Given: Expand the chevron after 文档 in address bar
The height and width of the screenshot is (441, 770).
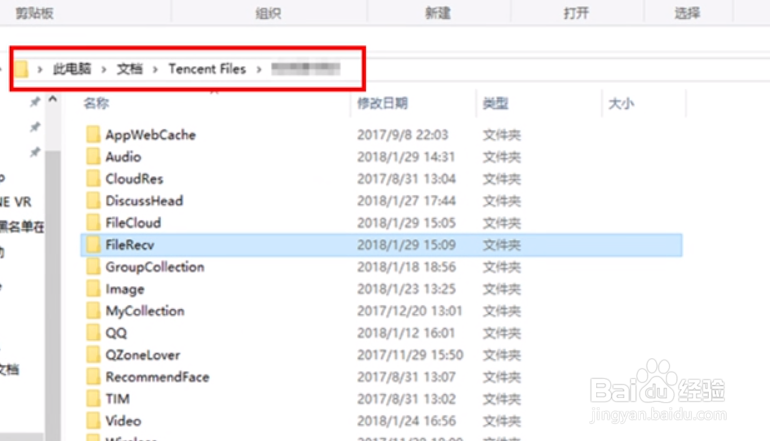Looking at the screenshot, I should [155, 69].
